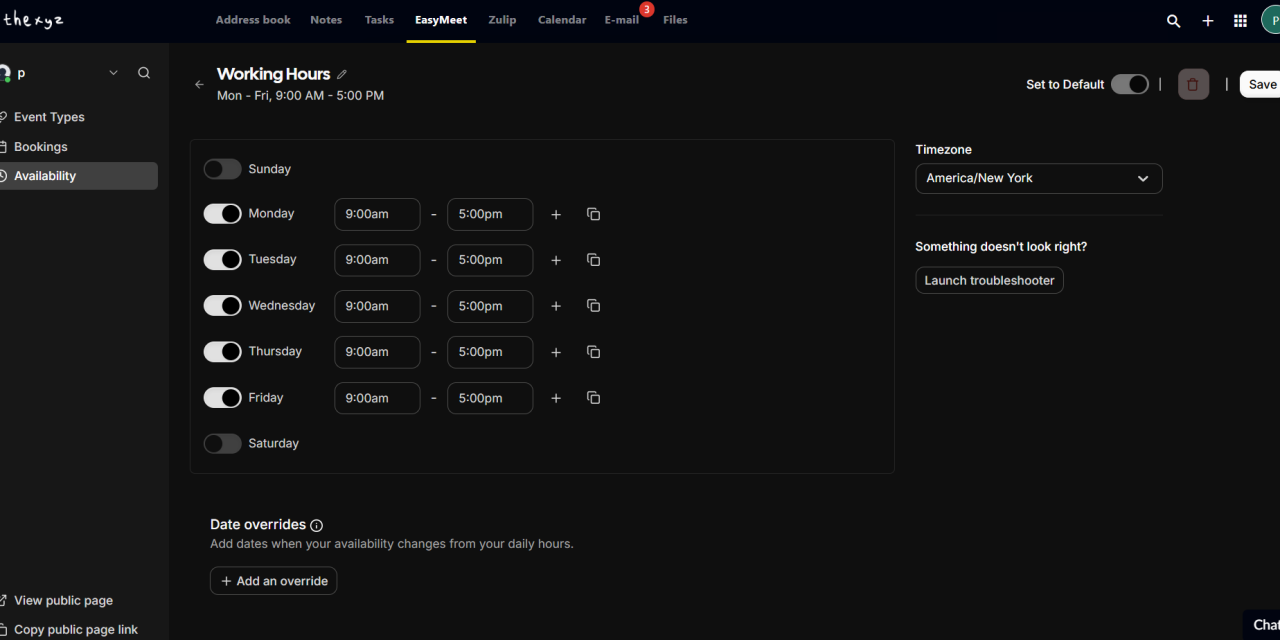
Task: Click the Launch troubleshooter button
Action: tap(988, 280)
